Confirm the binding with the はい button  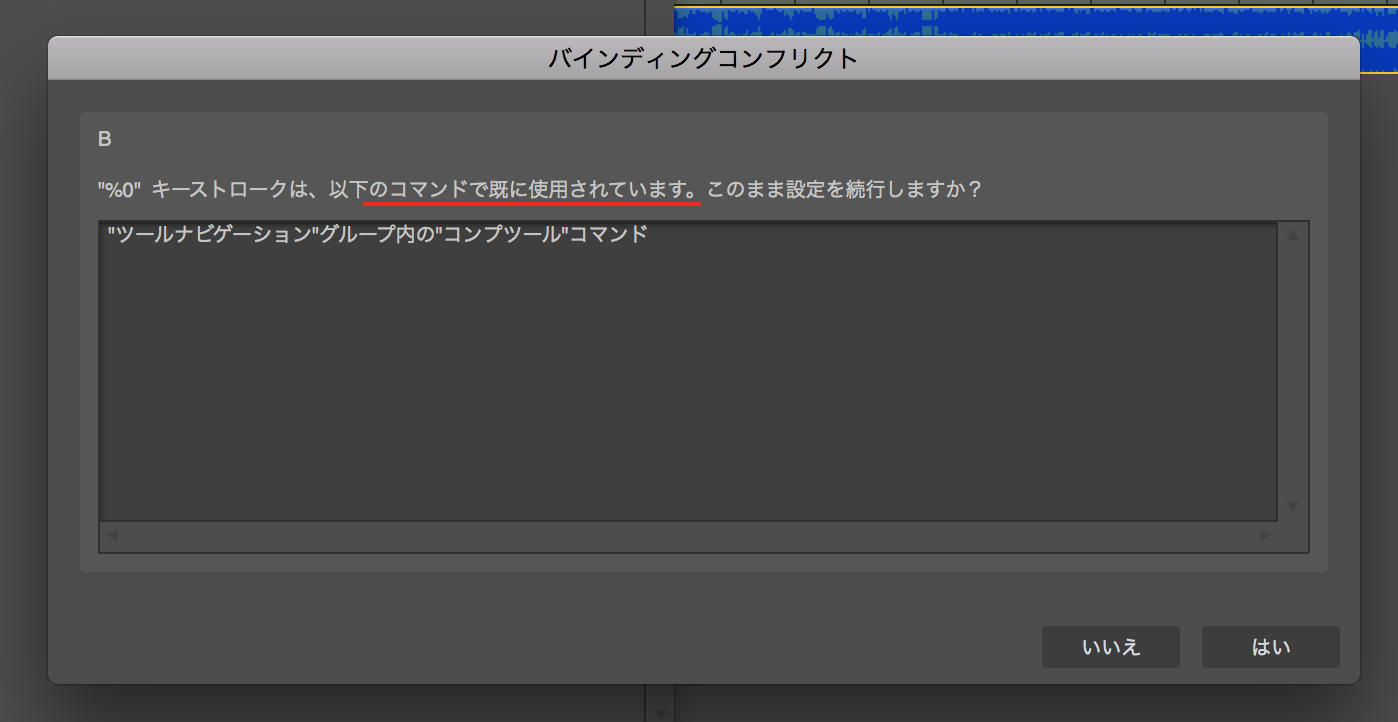pyautogui.click(x=1270, y=647)
